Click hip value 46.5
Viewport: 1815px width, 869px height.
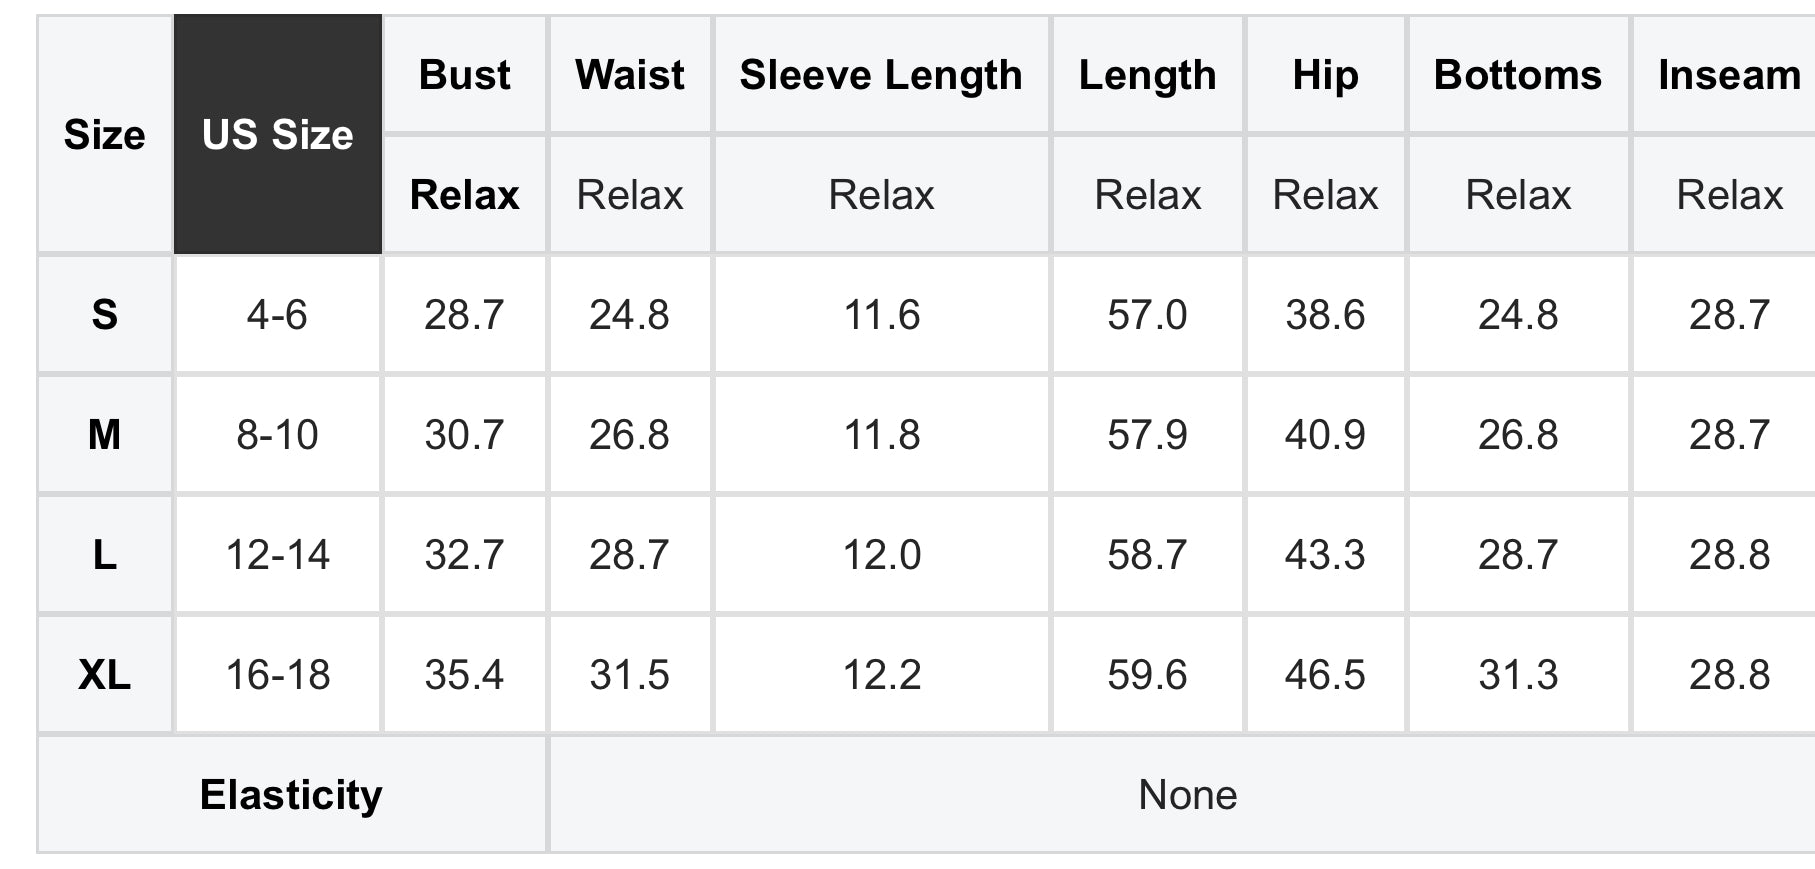[1325, 675]
